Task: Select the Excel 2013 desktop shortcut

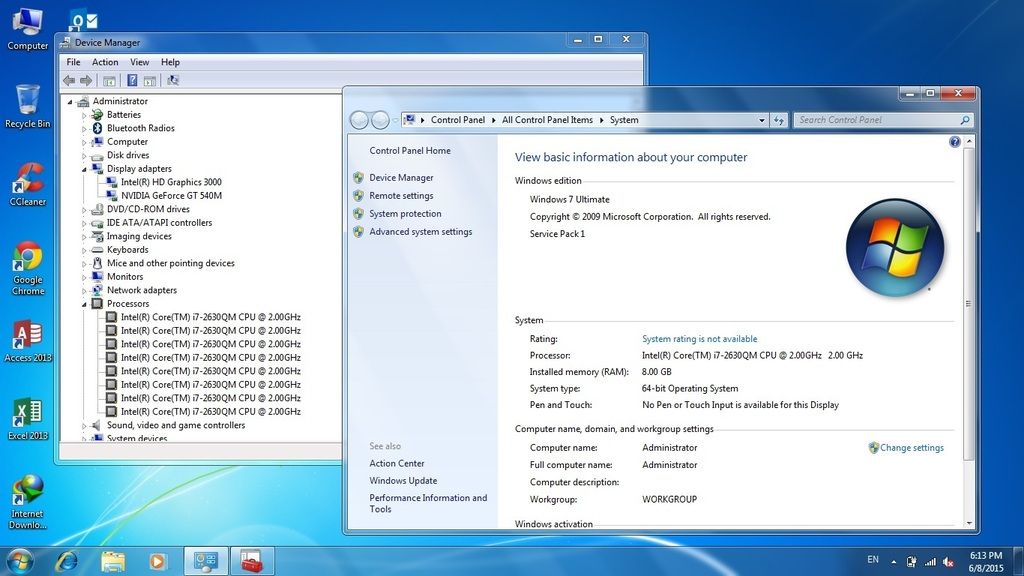Action: point(27,419)
